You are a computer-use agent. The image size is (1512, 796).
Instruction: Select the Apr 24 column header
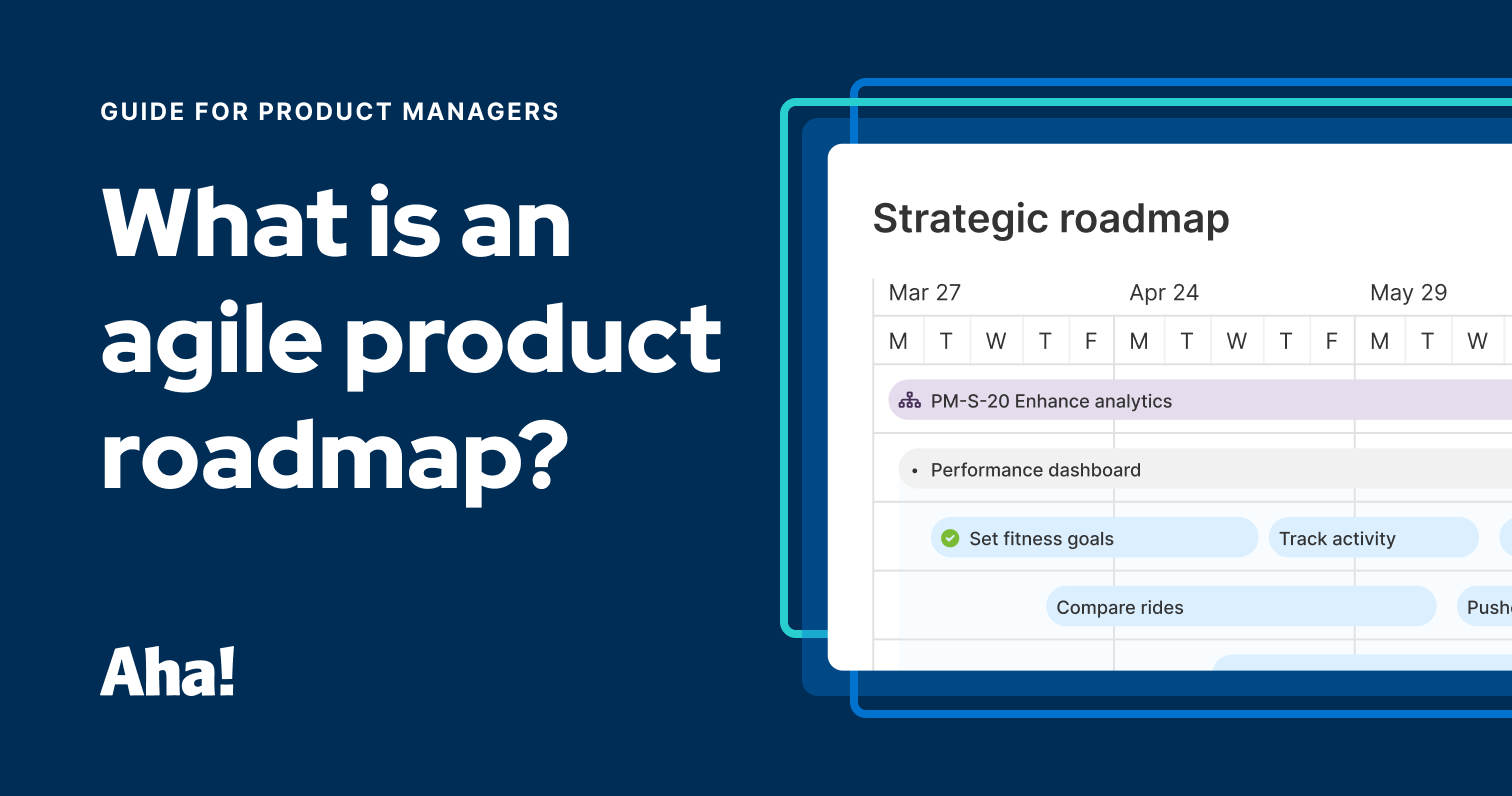pyautogui.click(x=1163, y=292)
